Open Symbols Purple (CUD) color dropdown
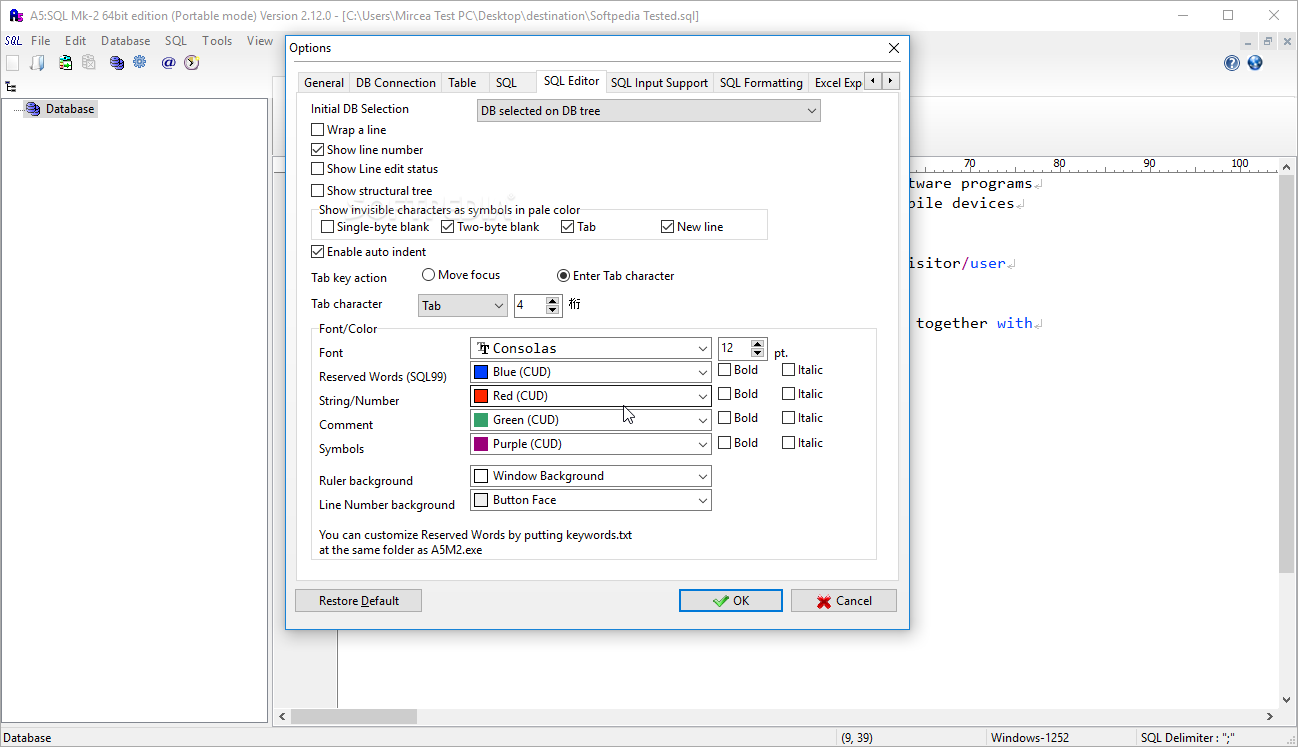Image resolution: width=1298 pixels, height=747 pixels. click(591, 444)
